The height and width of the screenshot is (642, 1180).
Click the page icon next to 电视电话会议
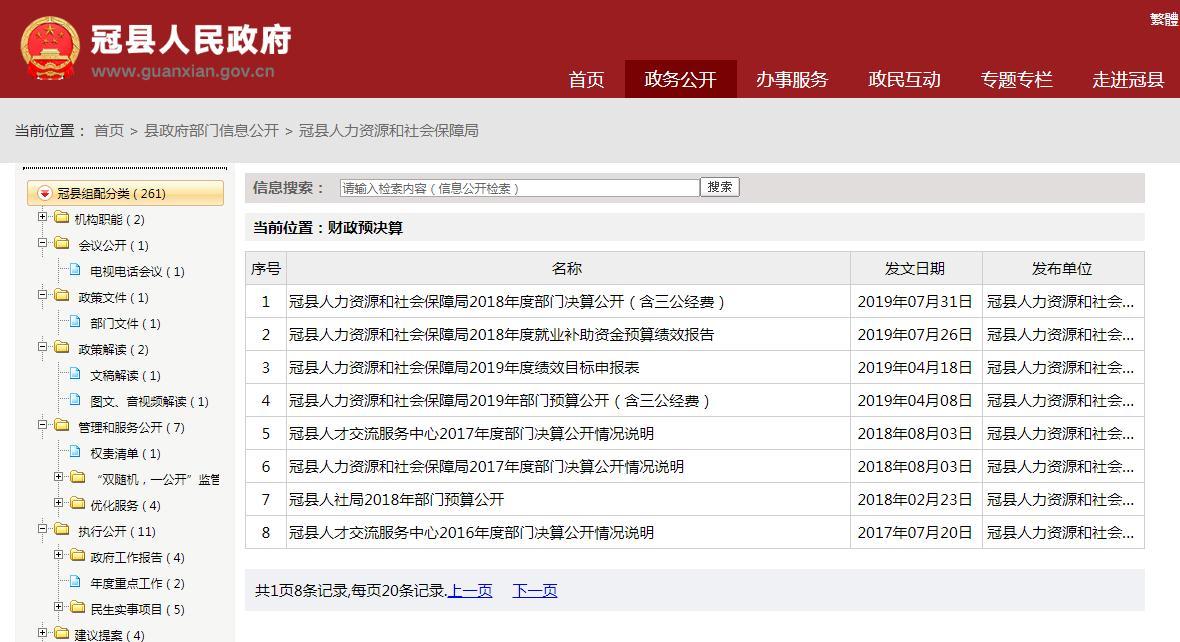point(75,269)
